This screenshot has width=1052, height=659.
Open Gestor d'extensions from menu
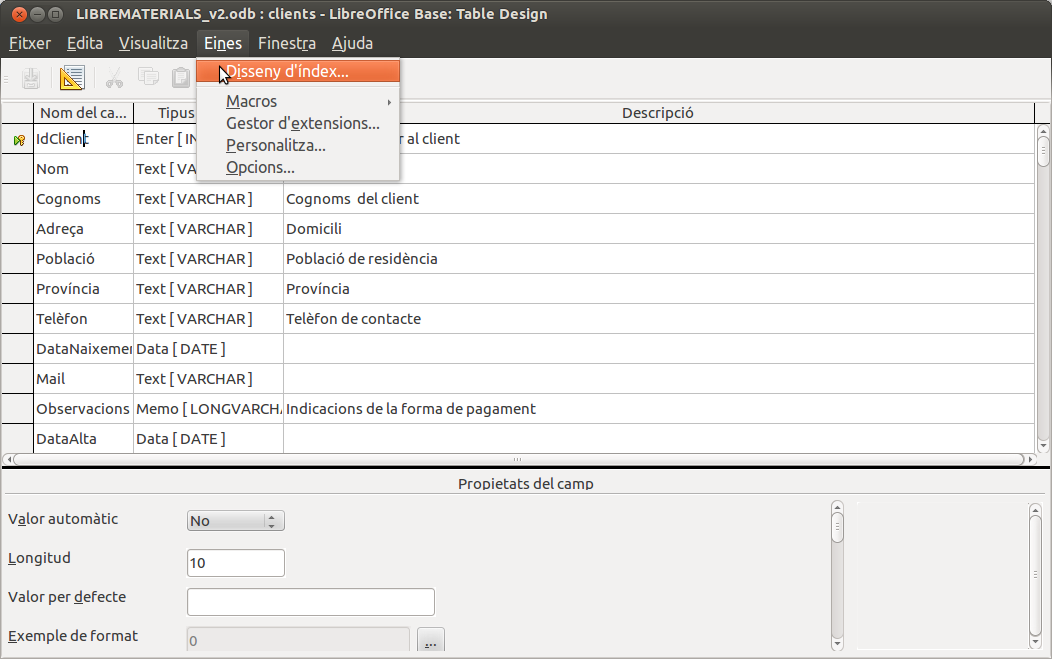302,123
